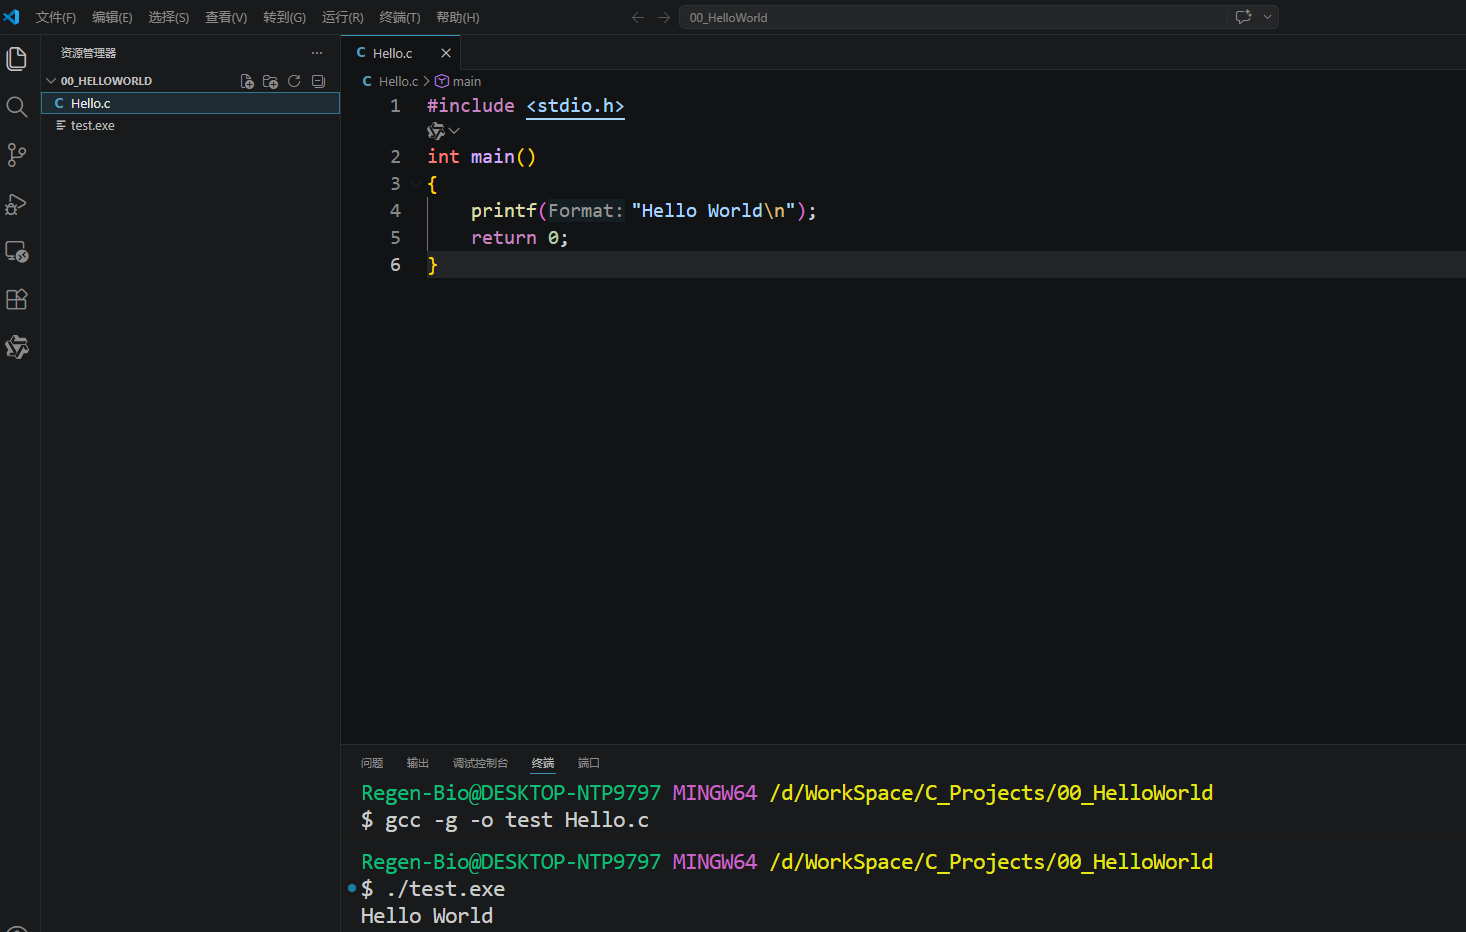Click the AI code lens icon above main
This screenshot has height=932, width=1466.
point(436,131)
